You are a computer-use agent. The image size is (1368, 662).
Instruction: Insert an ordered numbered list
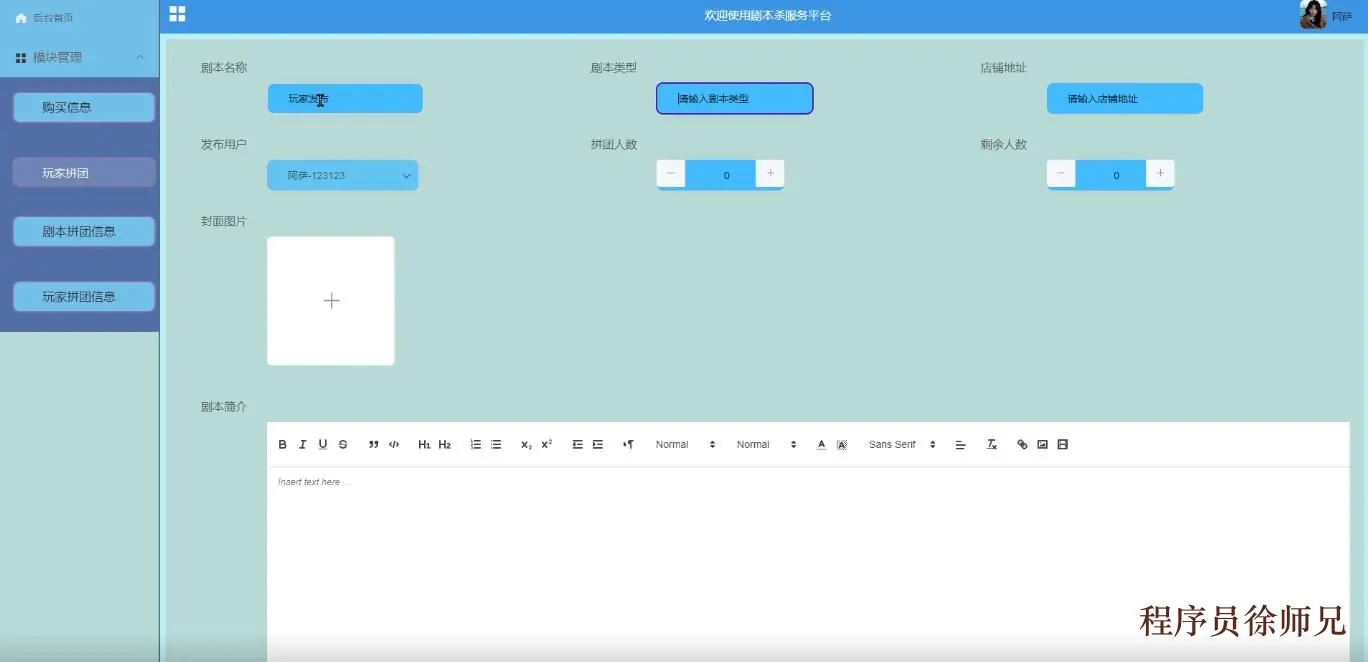(476, 444)
